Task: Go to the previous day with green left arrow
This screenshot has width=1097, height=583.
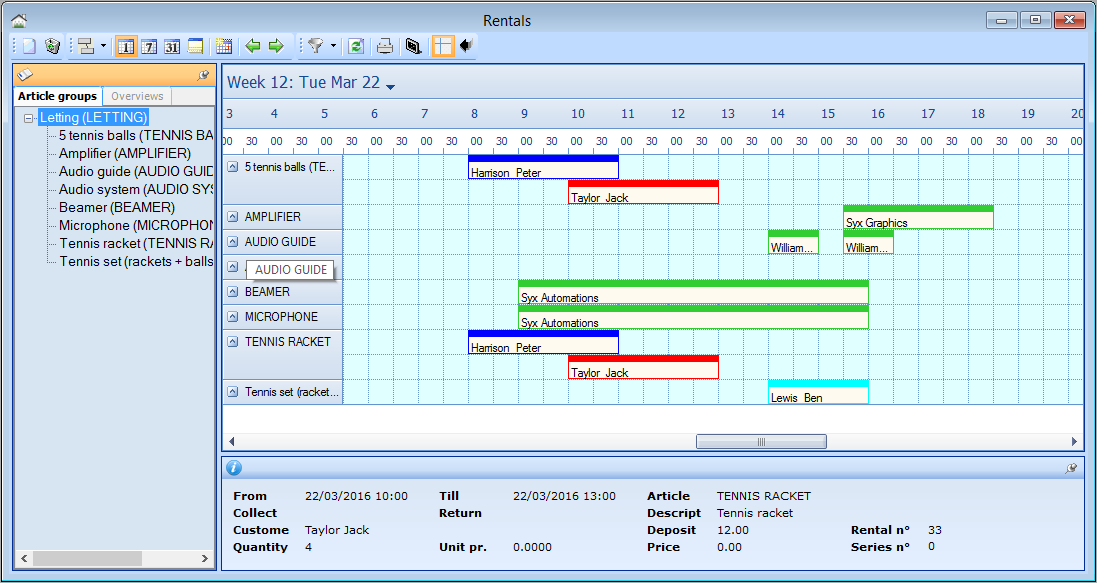Action: (x=253, y=46)
